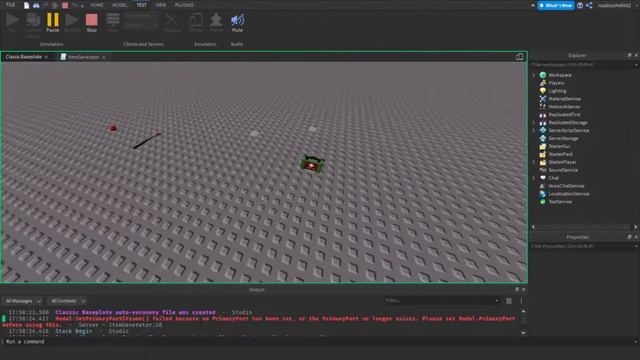Select Players service in Explorer

click(x=556, y=83)
